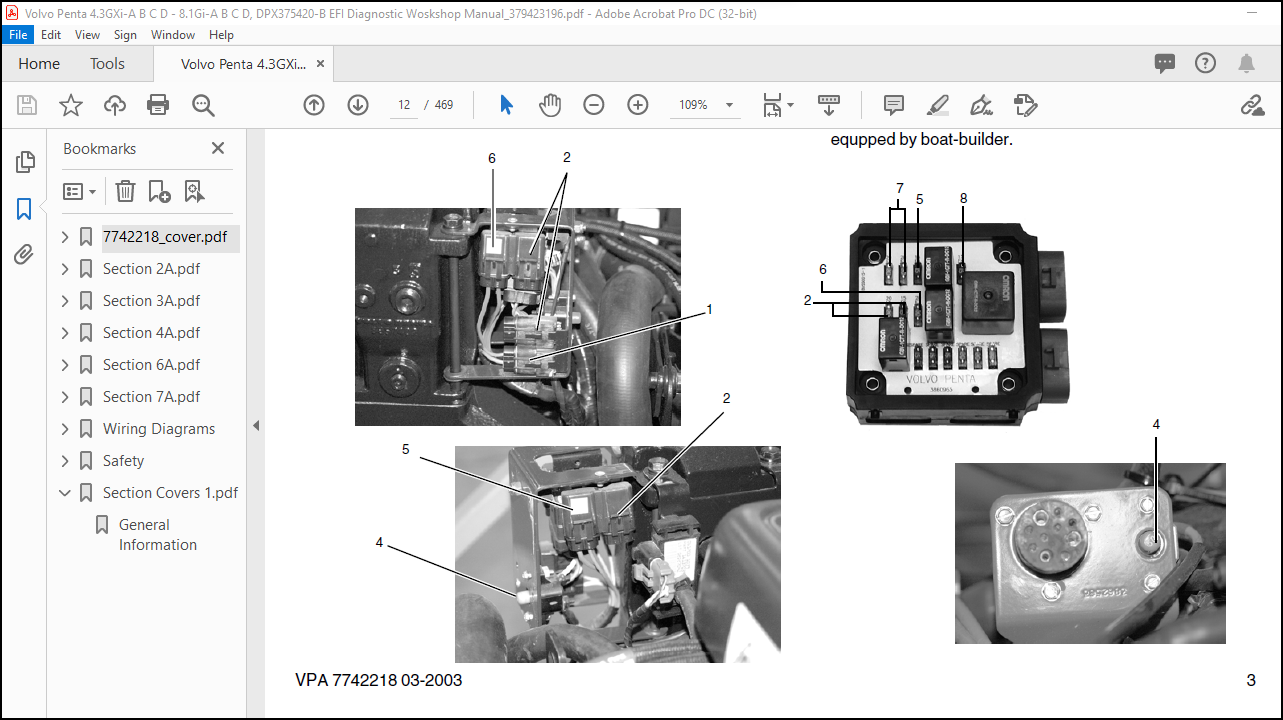The height and width of the screenshot is (720, 1283).
Task: Collapse the navigation pane with the arrow handle
Action: point(255,425)
